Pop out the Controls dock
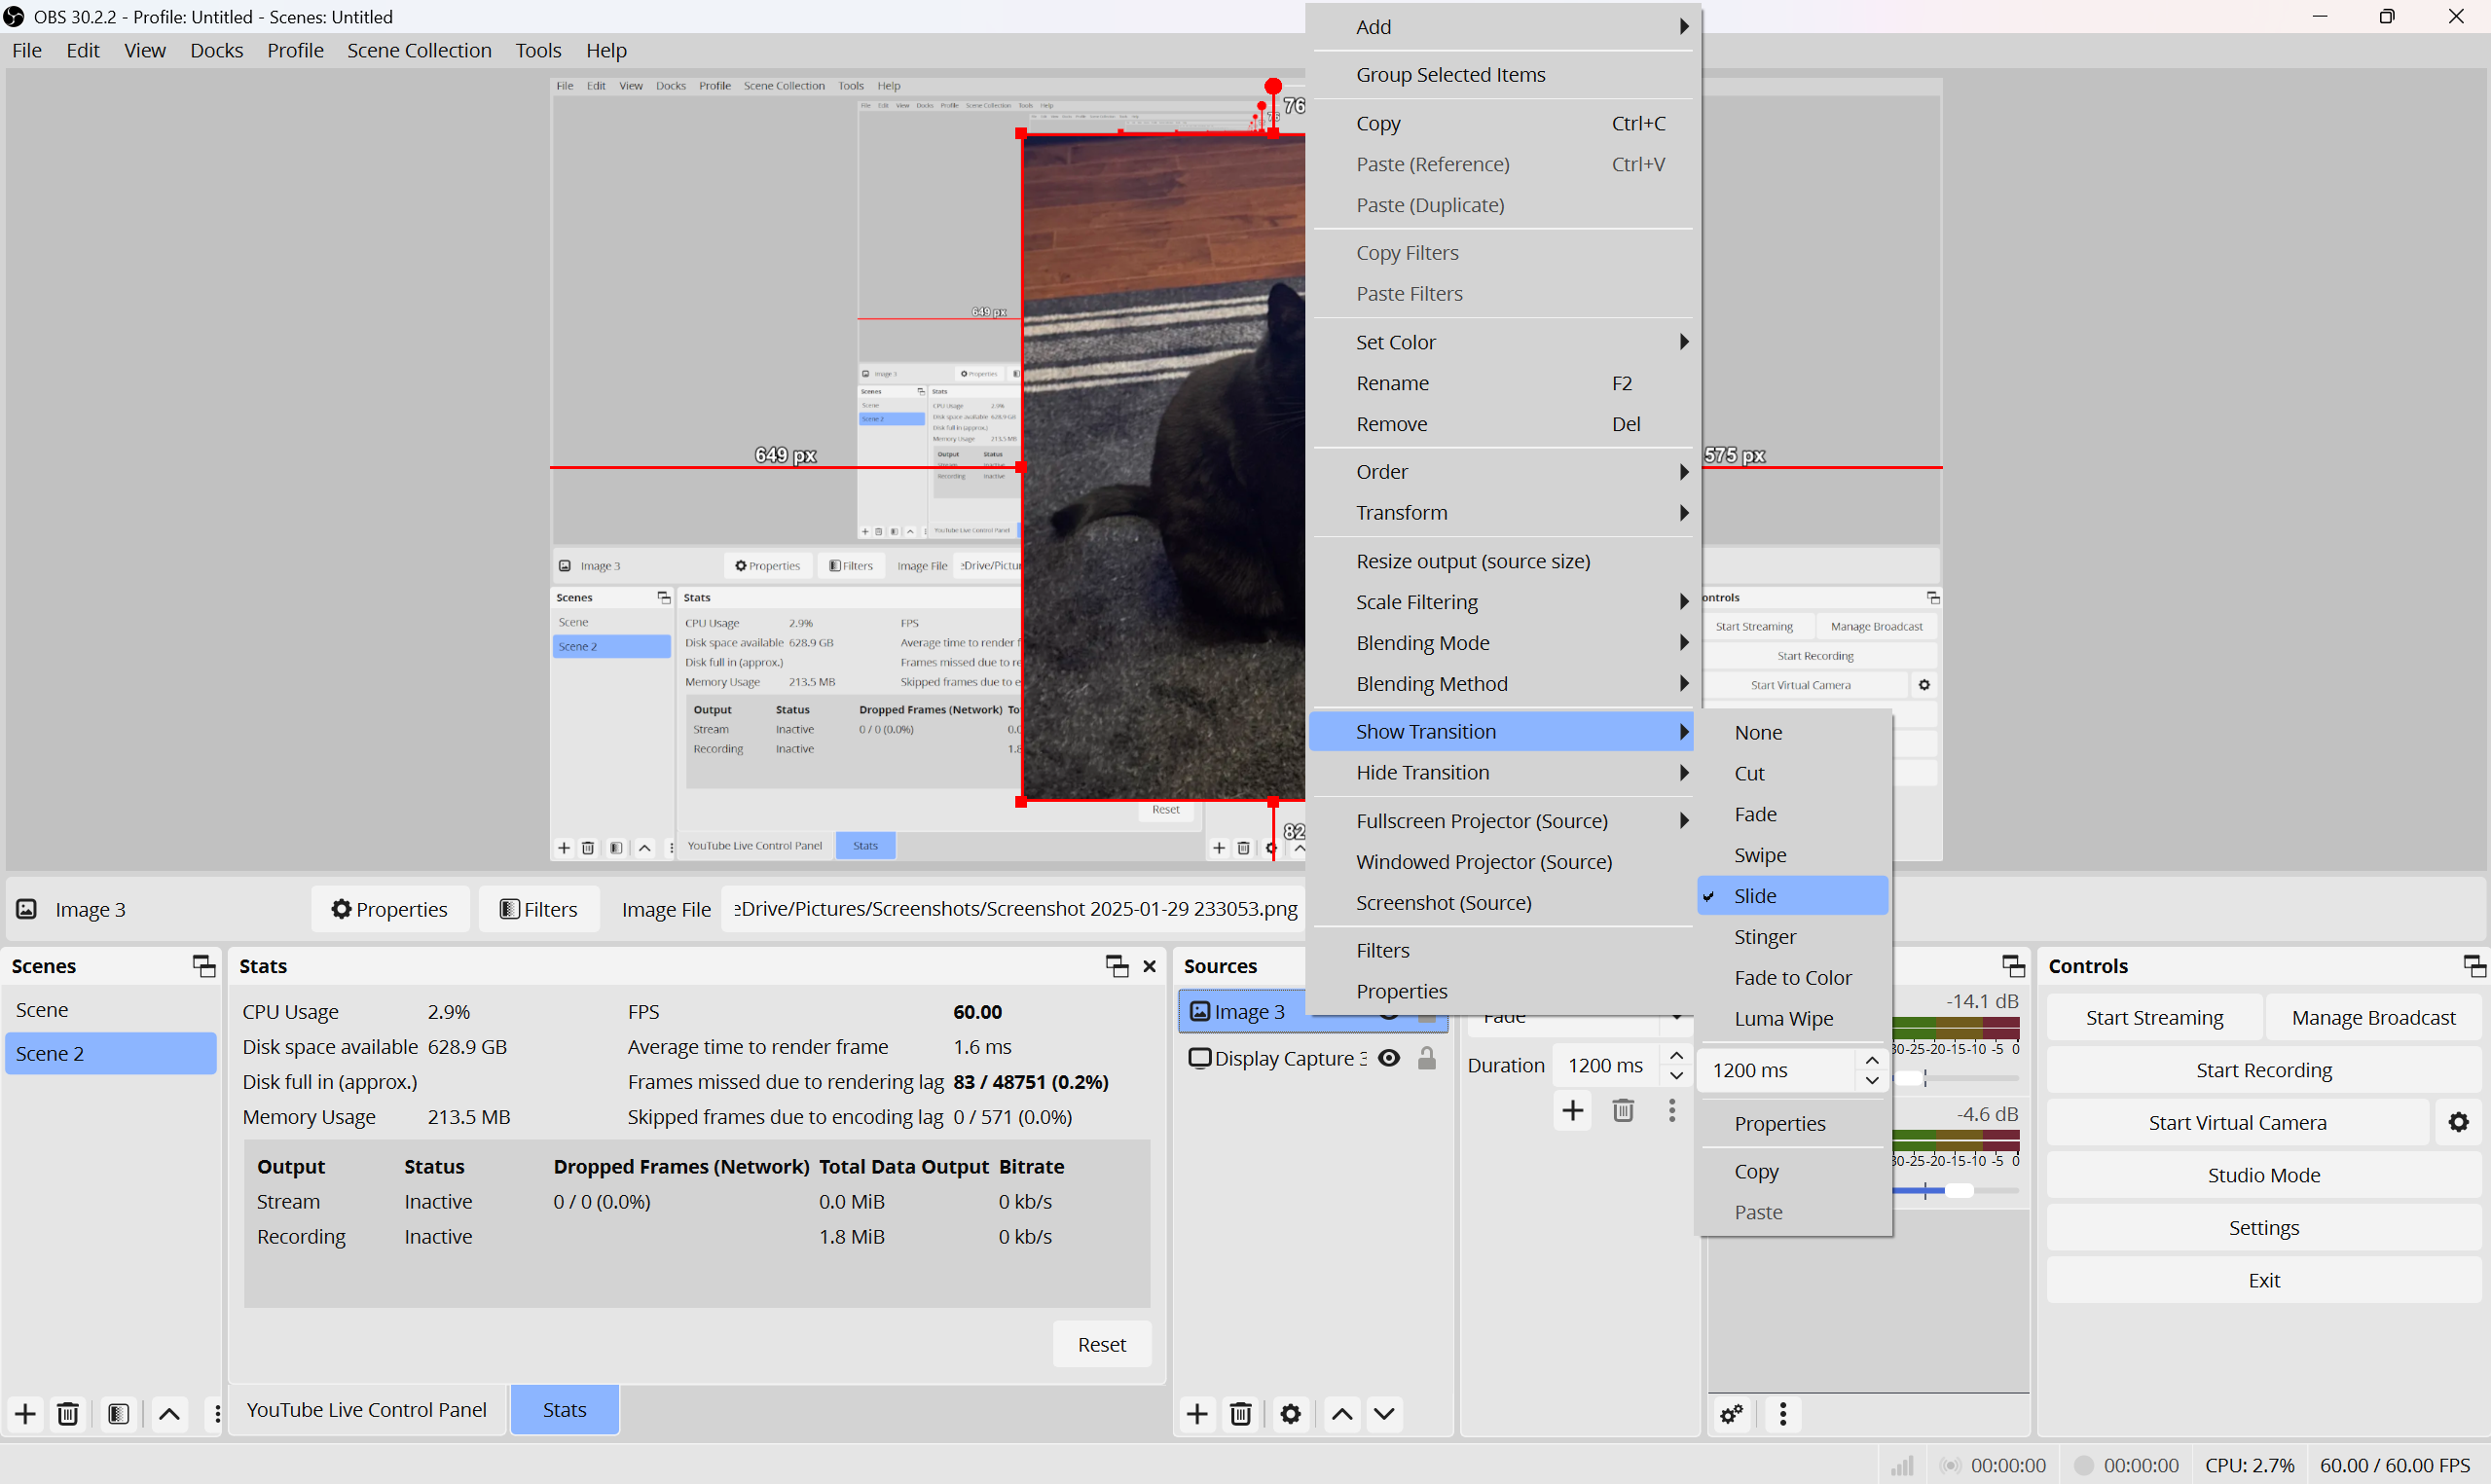Image resolution: width=2491 pixels, height=1484 pixels. click(2474, 965)
